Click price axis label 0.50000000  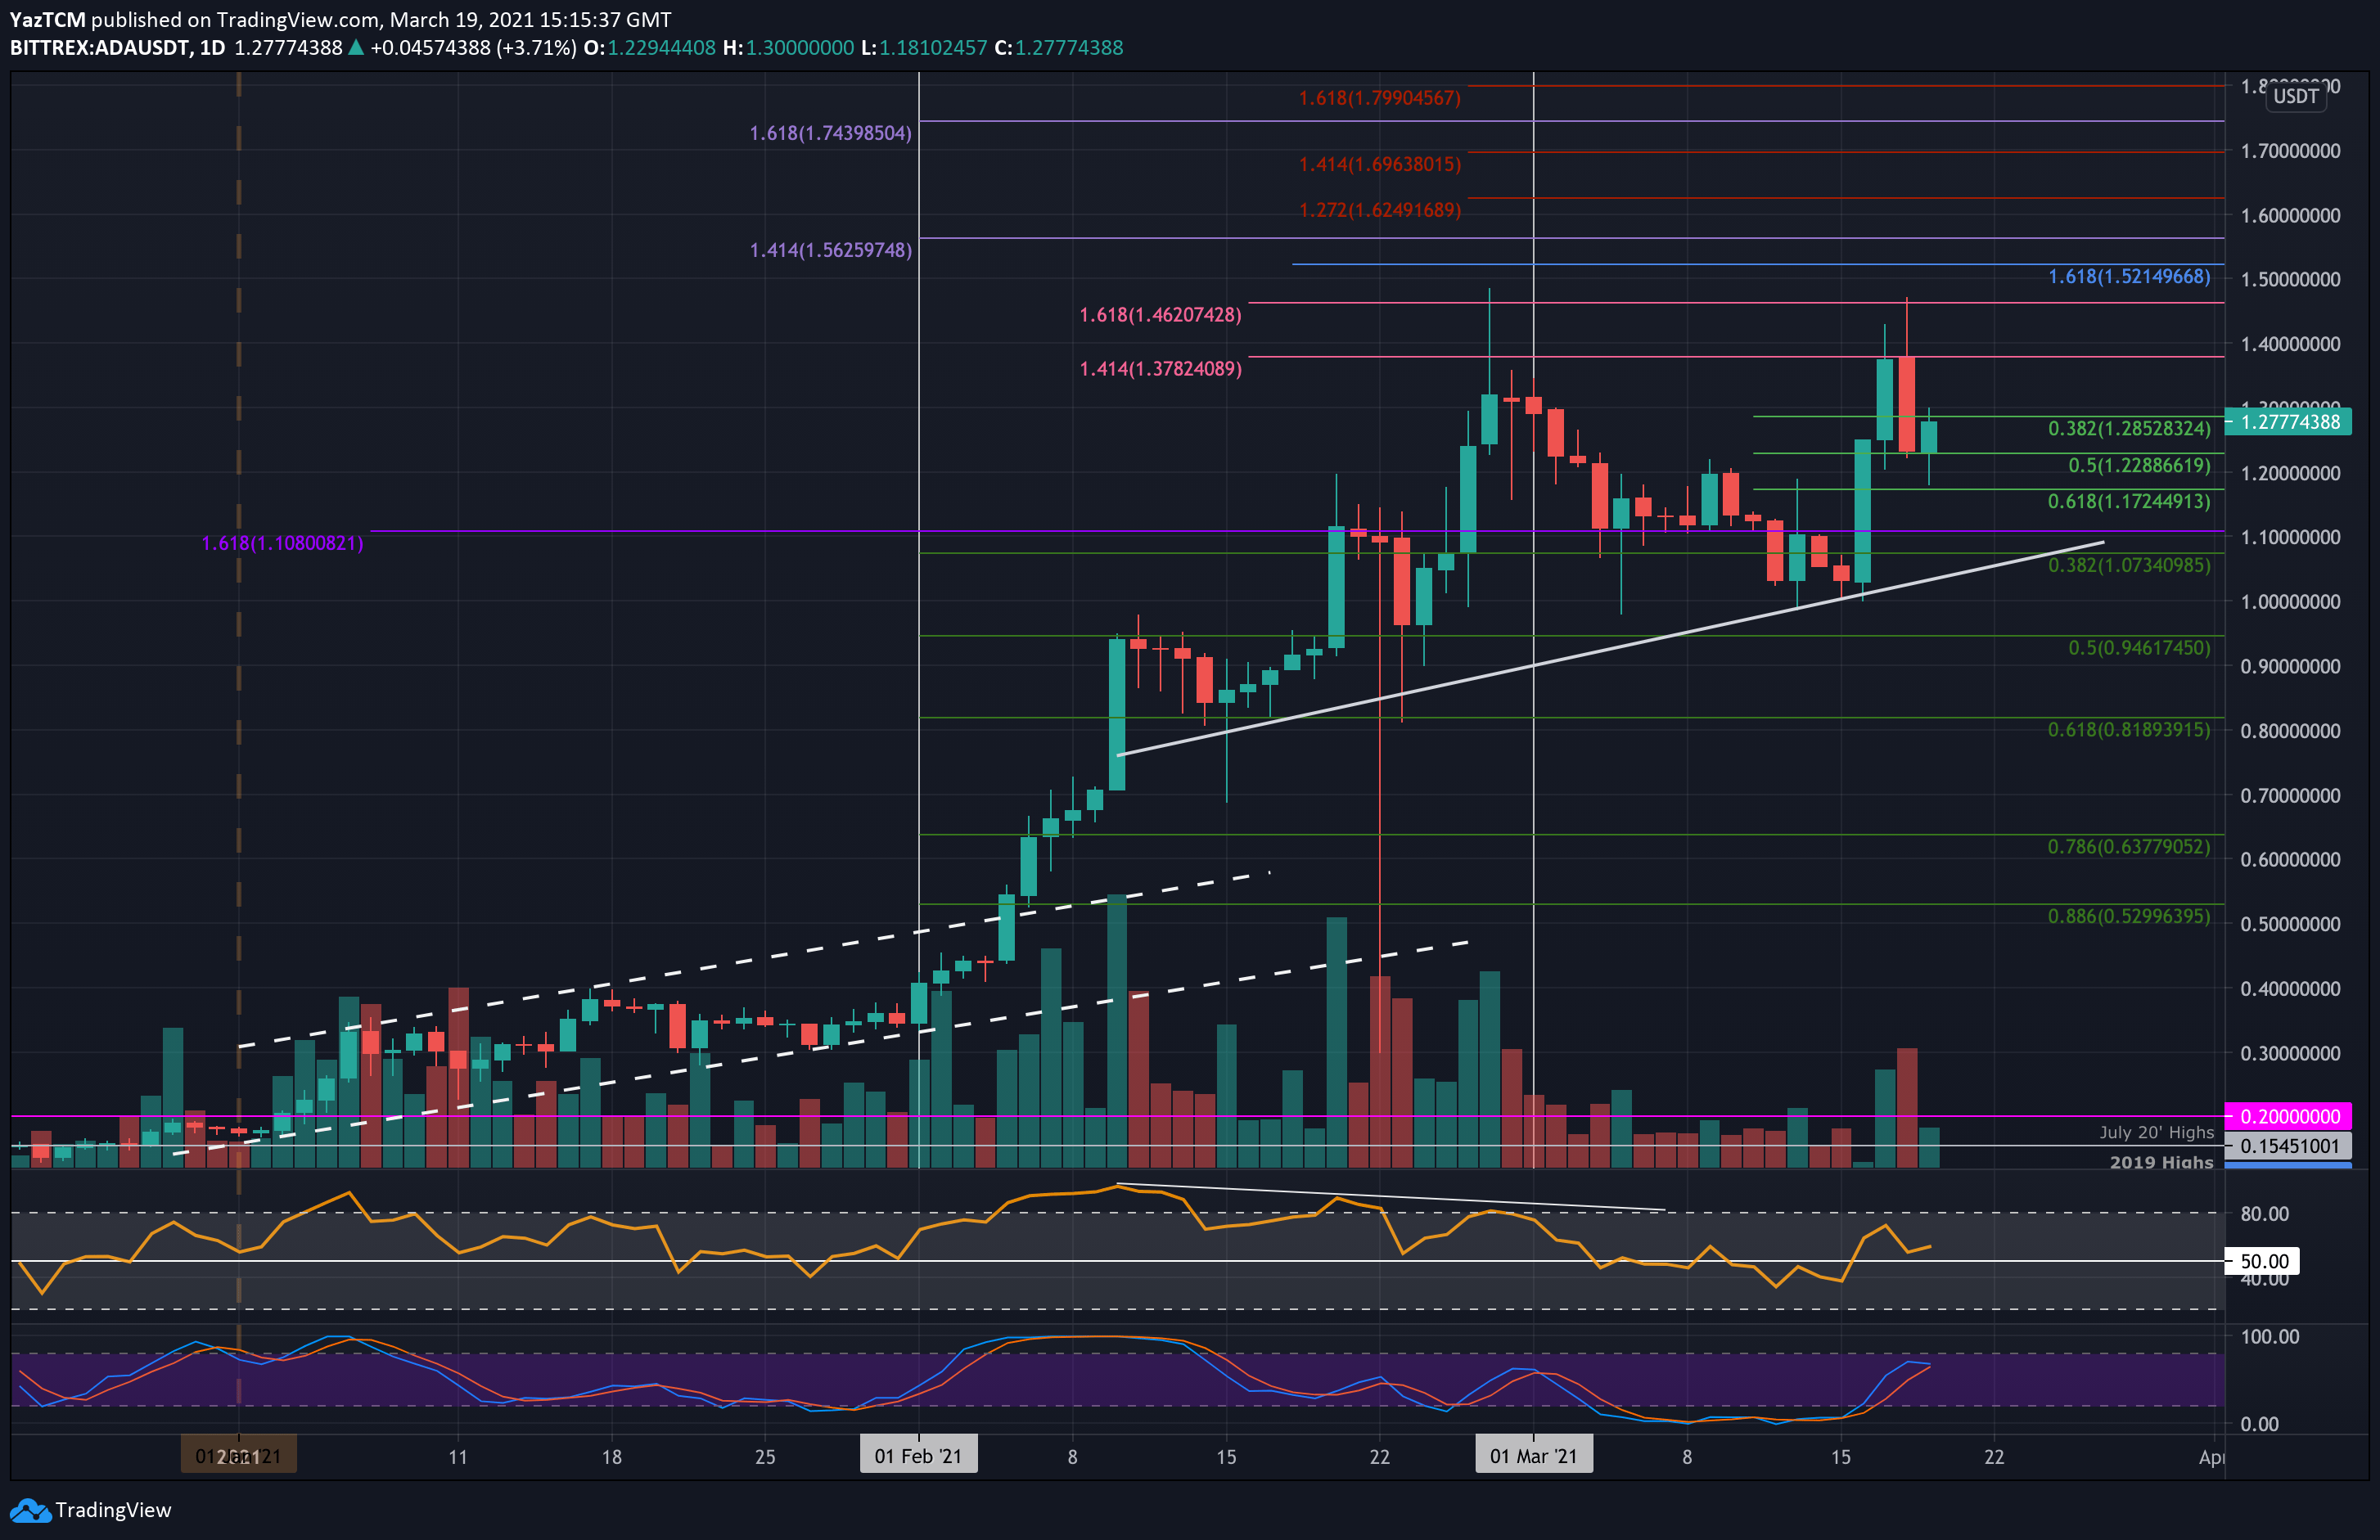click(2290, 924)
